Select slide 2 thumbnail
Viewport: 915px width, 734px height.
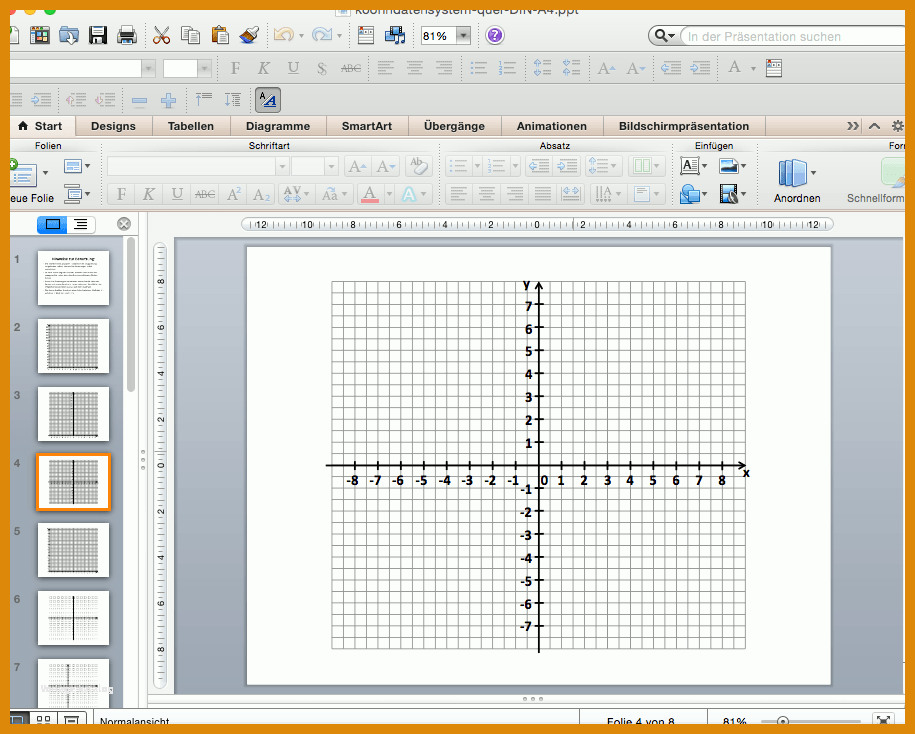point(74,346)
